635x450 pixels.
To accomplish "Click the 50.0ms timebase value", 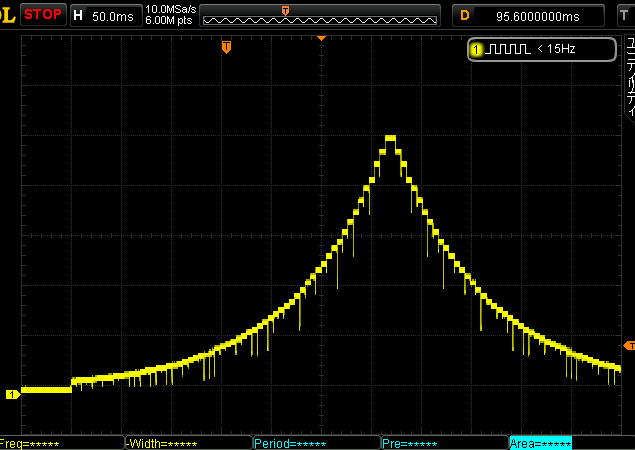I will coord(113,16).
